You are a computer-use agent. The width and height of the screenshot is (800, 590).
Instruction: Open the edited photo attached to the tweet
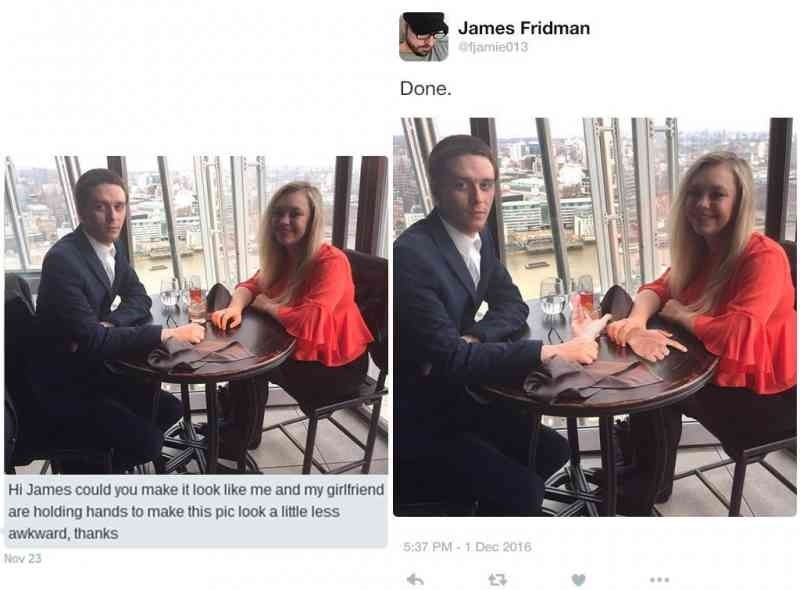coord(594,317)
